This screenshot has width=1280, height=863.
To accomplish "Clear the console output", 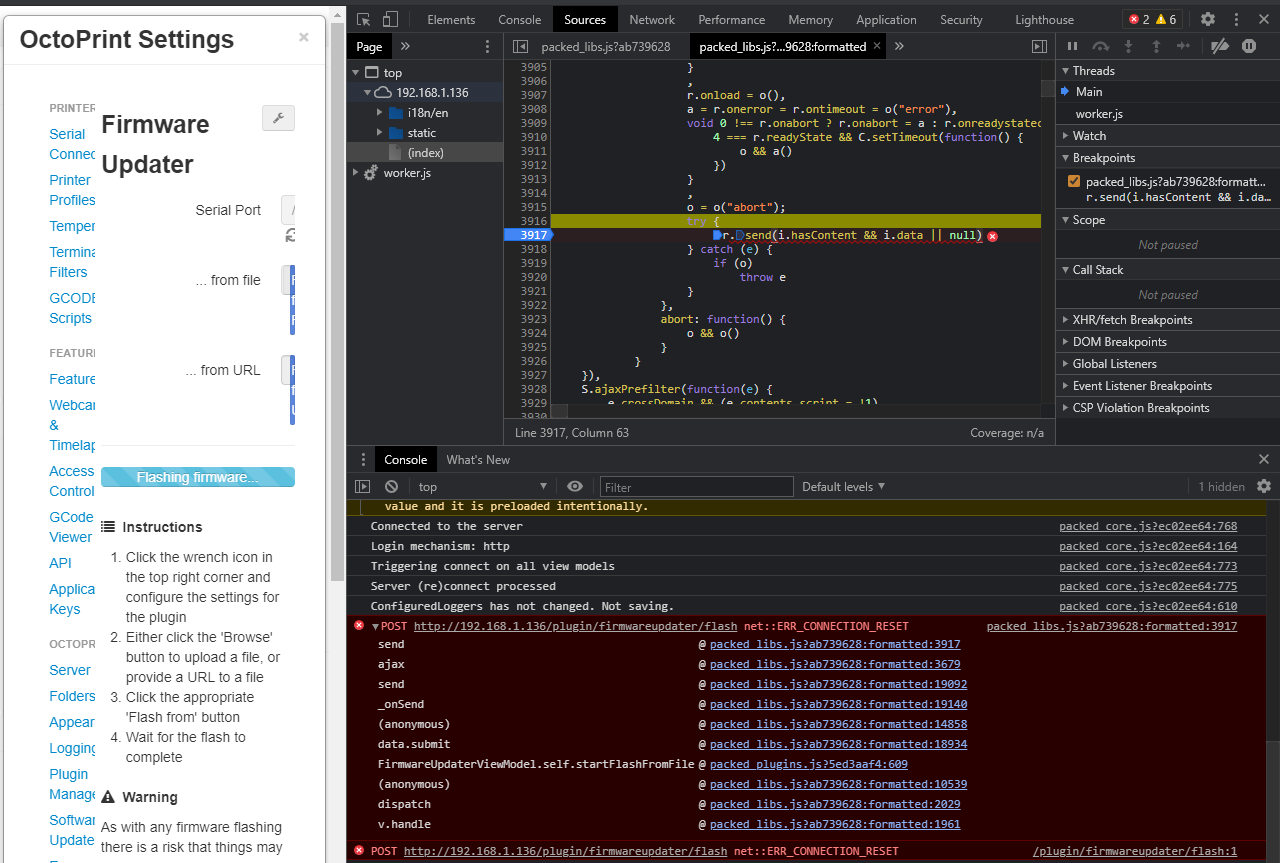I will pos(390,486).
